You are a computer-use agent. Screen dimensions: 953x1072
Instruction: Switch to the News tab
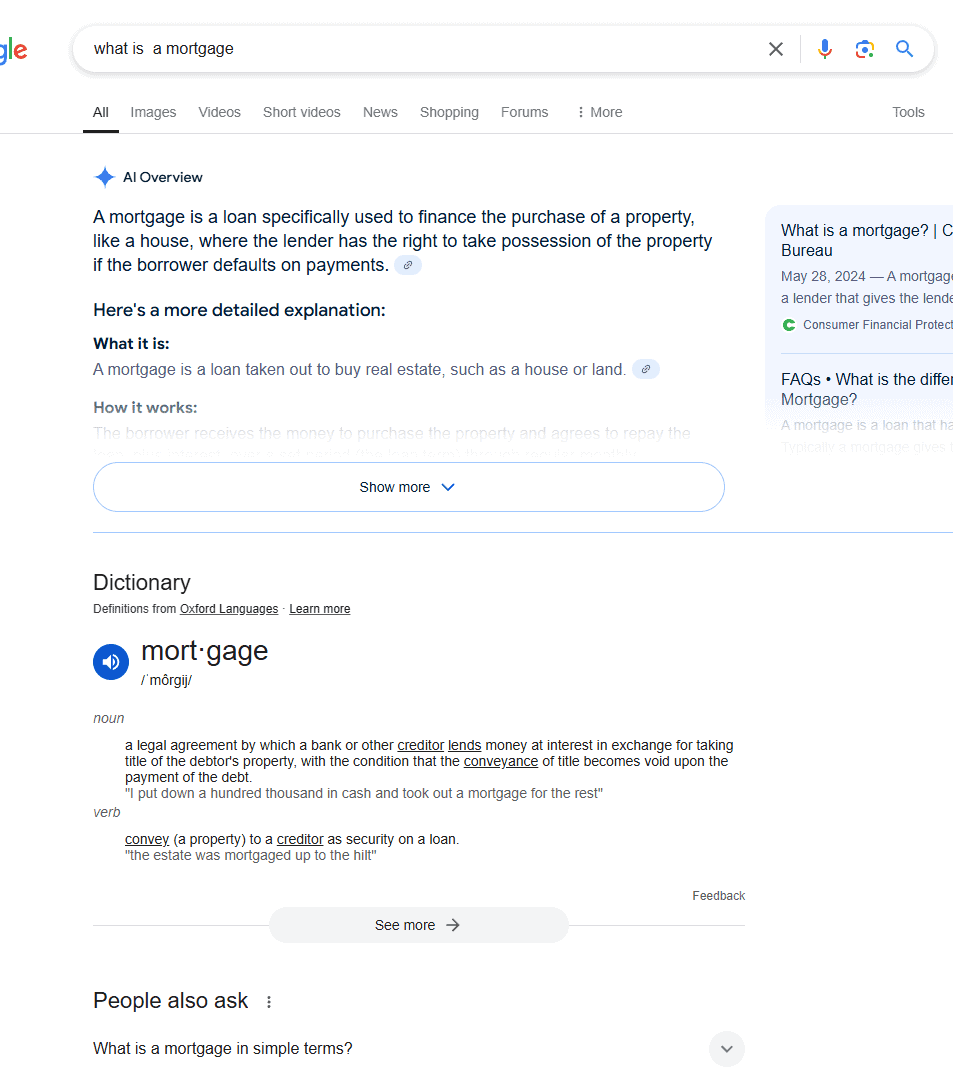coord(380,112)
